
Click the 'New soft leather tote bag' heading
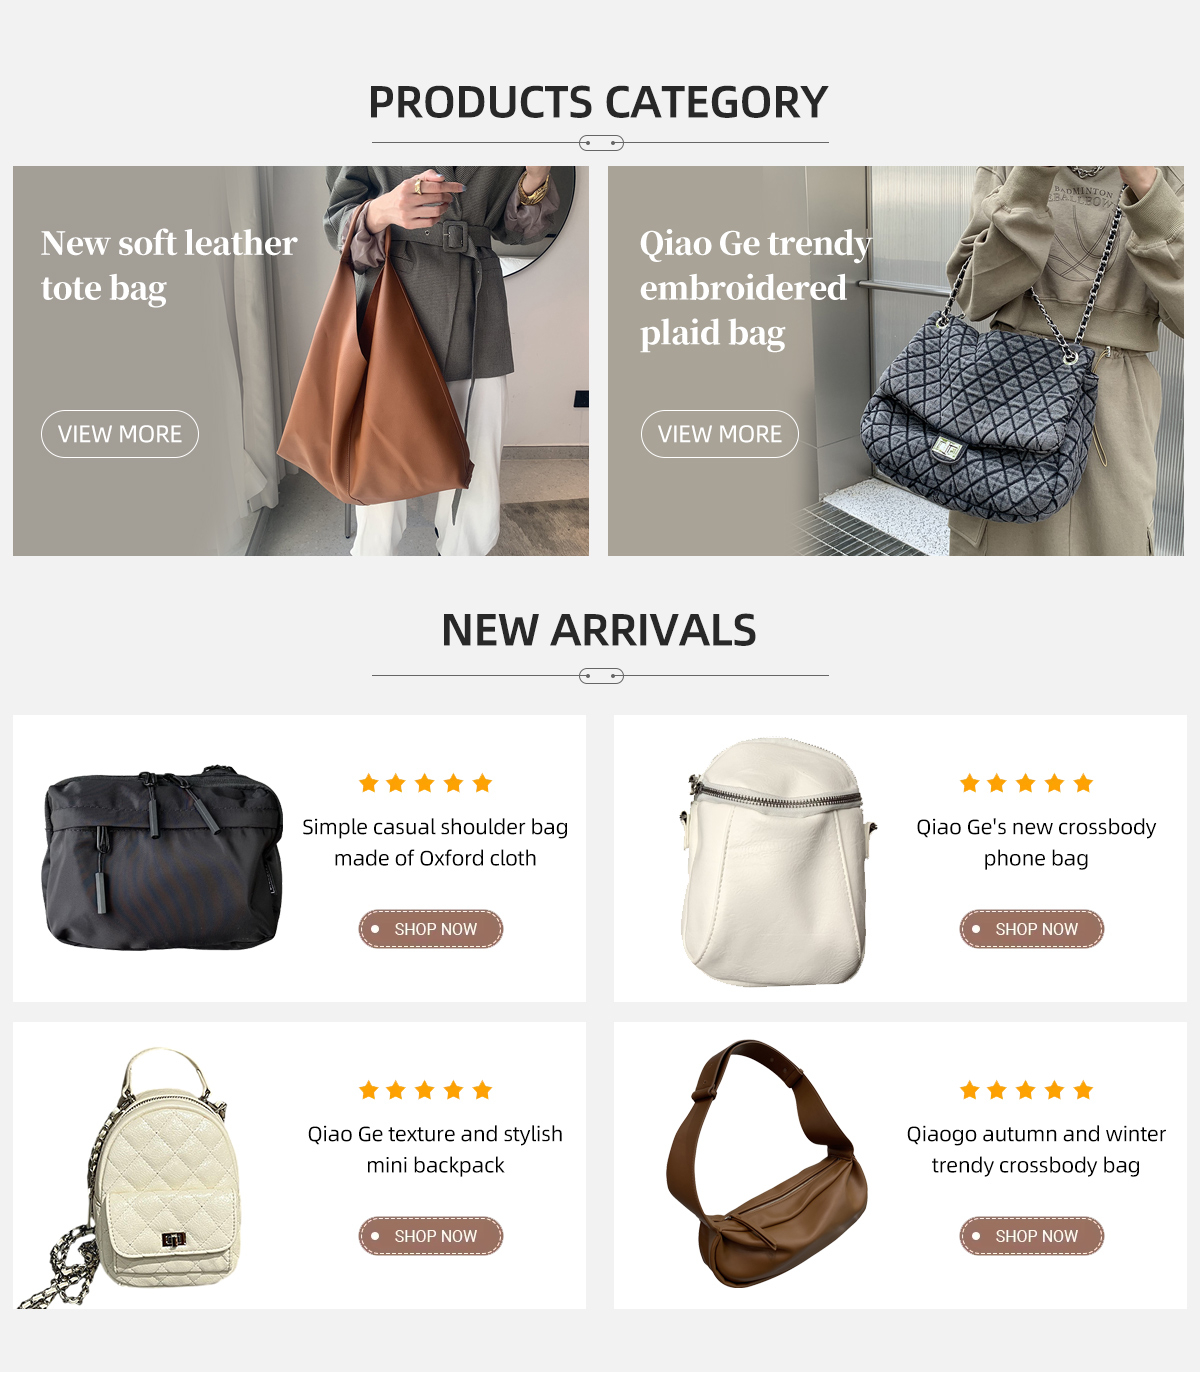tap(169, 266)
